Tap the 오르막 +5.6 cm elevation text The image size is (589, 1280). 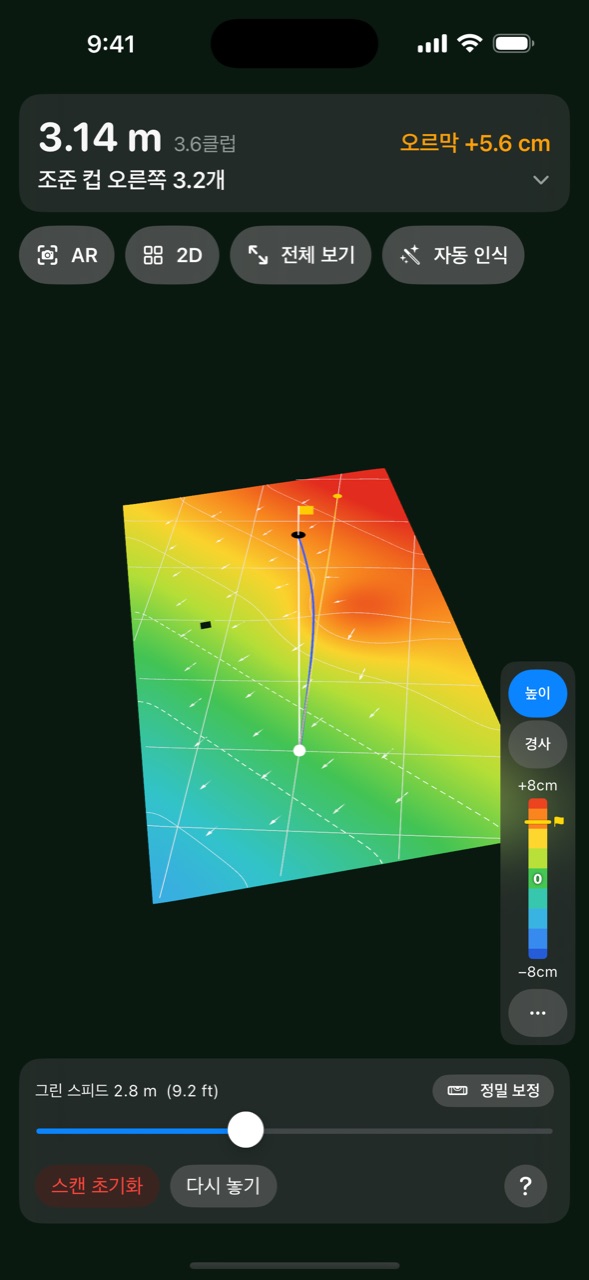tap(475, 143)
